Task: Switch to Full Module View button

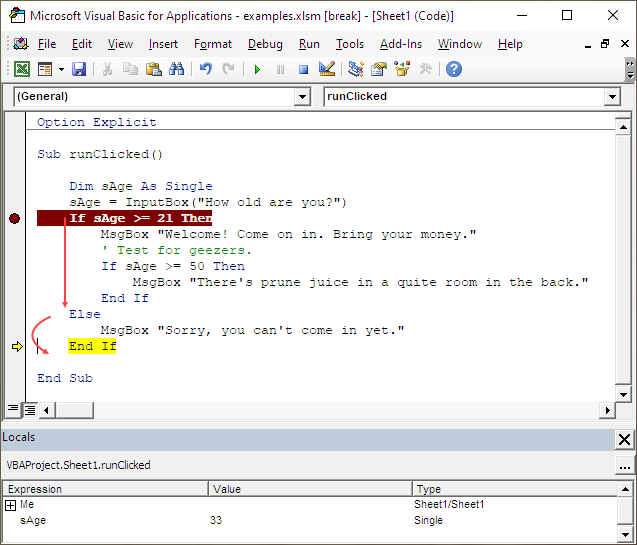Action: 30,410
